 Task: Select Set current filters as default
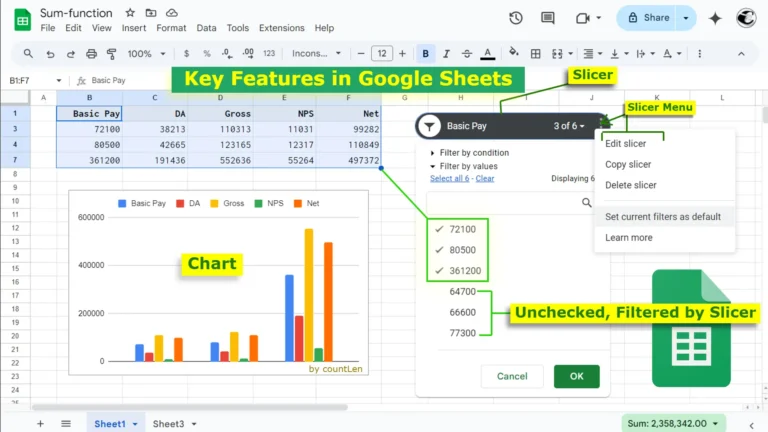tap(664, 216)
